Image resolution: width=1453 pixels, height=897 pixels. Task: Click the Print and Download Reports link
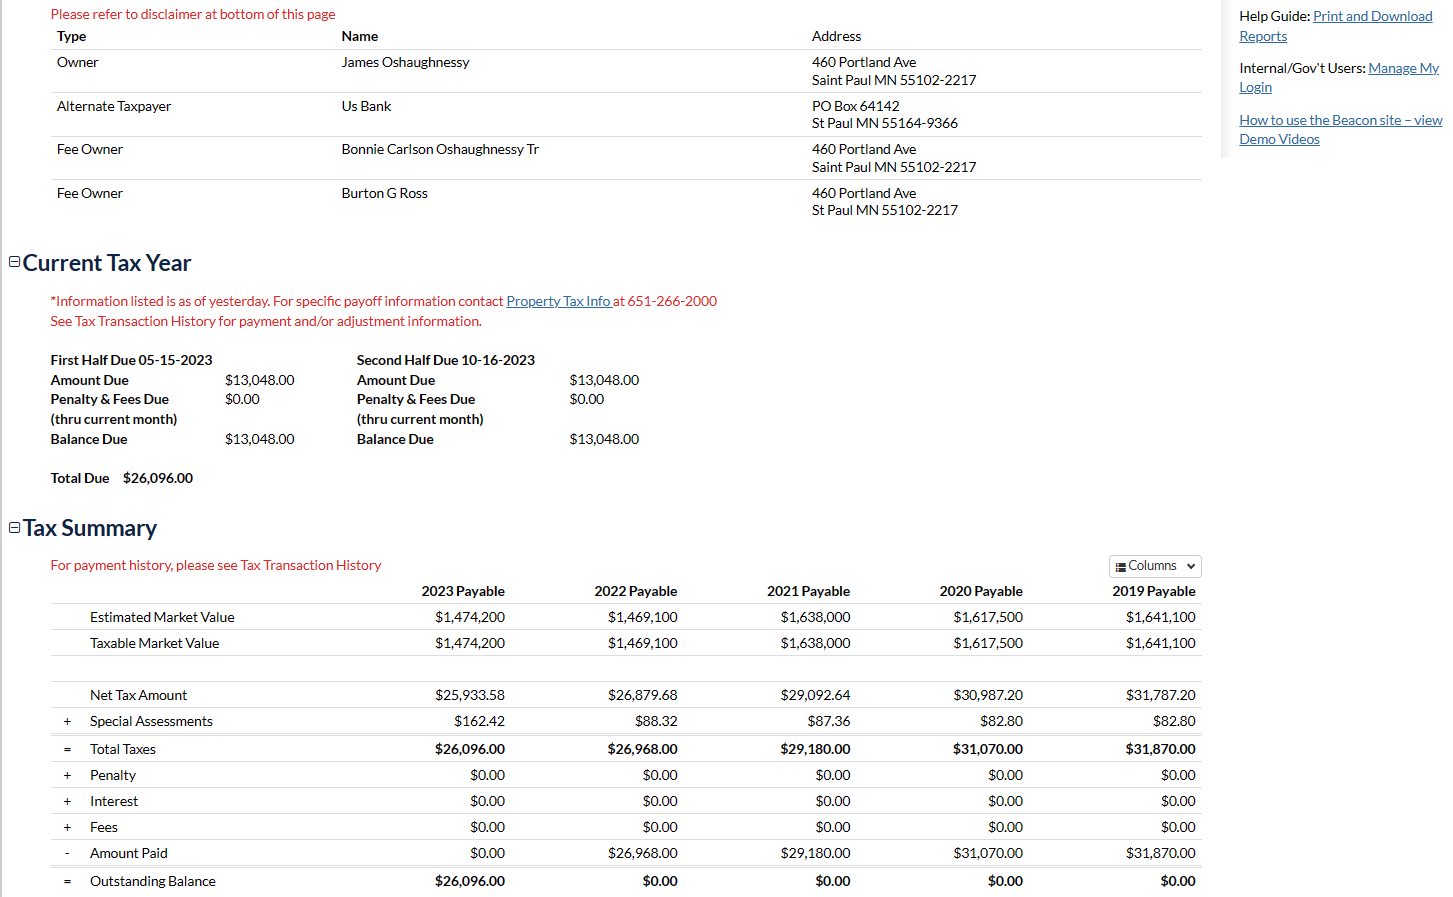point(1371,17)
